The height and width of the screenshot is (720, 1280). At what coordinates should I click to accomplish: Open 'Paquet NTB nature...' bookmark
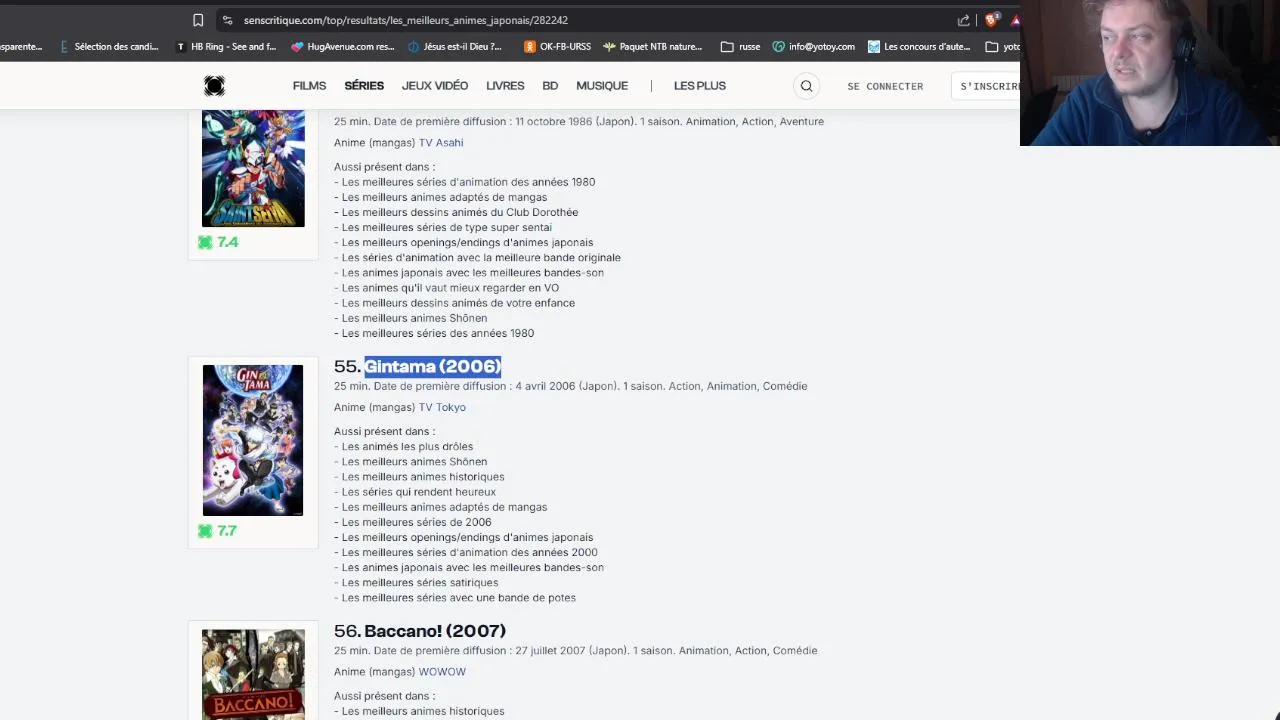coord(652,46)
